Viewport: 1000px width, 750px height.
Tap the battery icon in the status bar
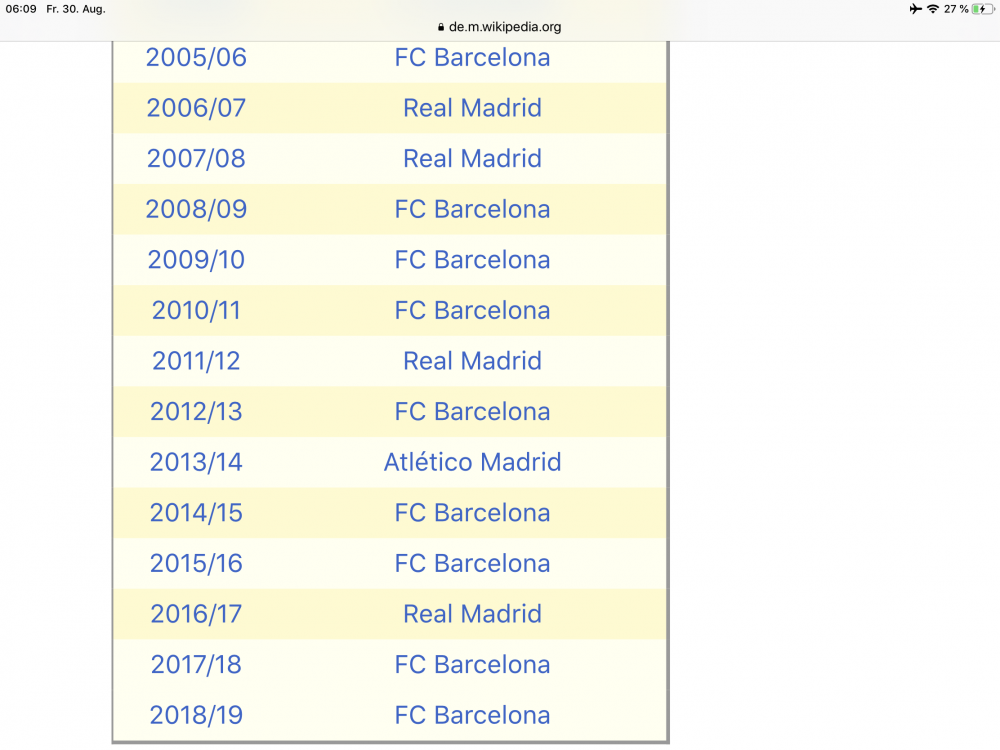coord(982,9)
